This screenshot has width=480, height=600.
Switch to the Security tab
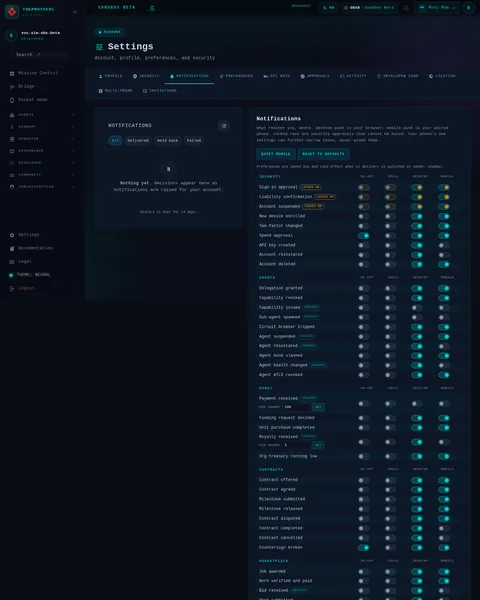click(146, 76)
